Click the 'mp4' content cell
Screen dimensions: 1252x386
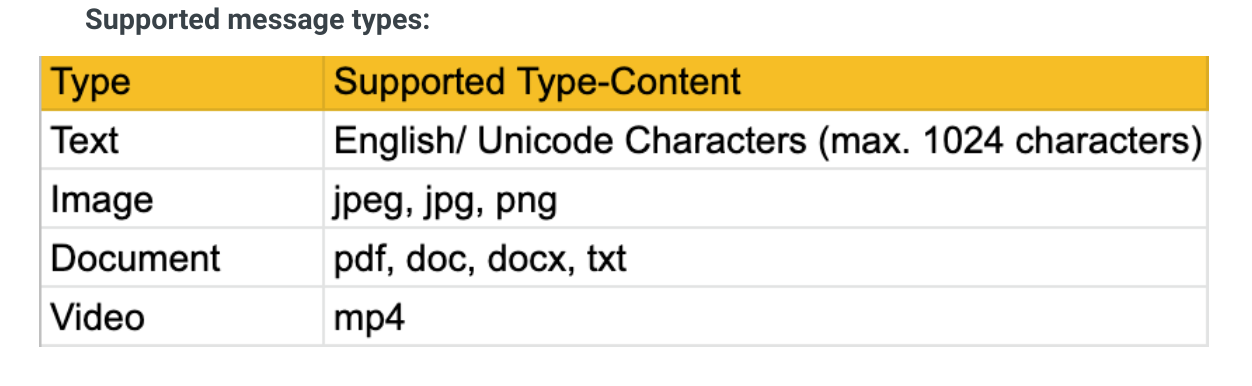pyautogui.click(x=766, y=317)
